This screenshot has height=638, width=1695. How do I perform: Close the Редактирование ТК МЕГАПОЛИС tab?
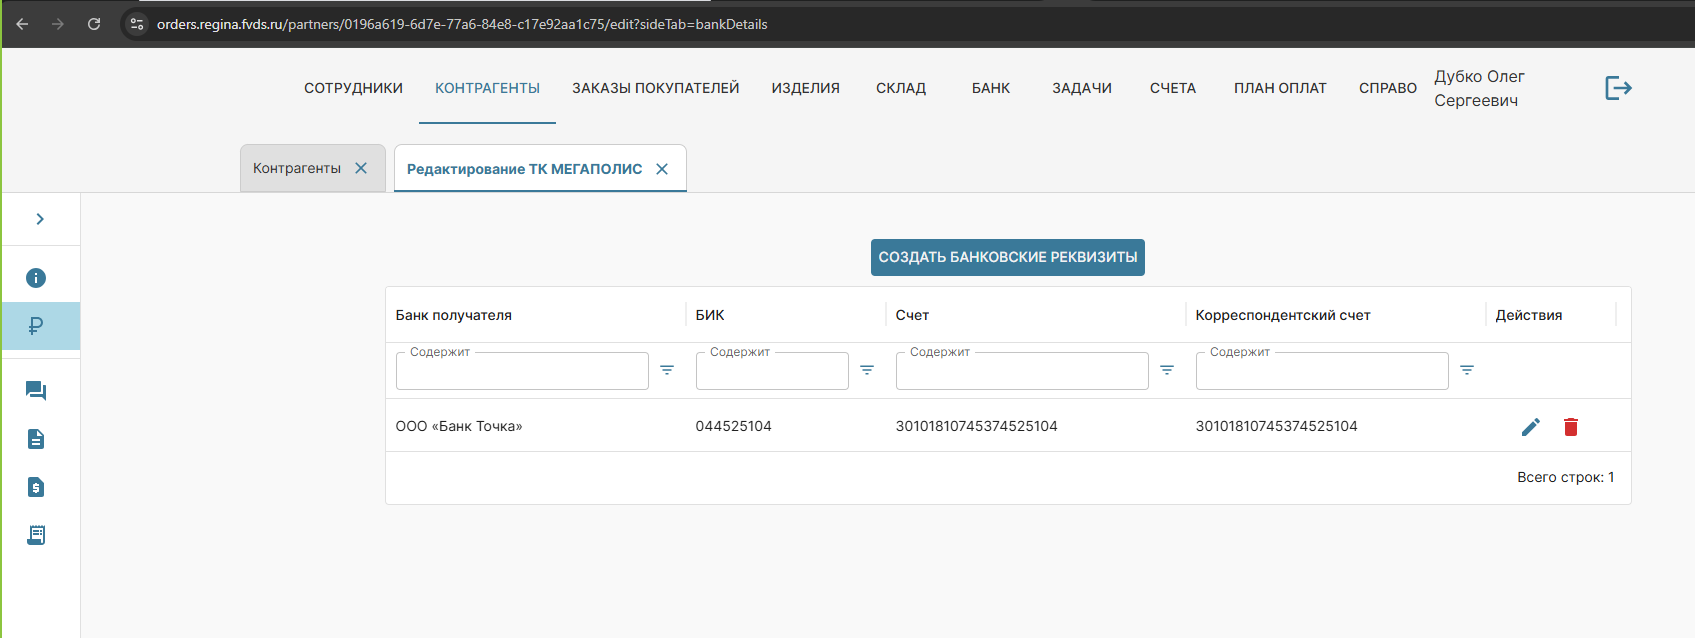tap(662, 169)
